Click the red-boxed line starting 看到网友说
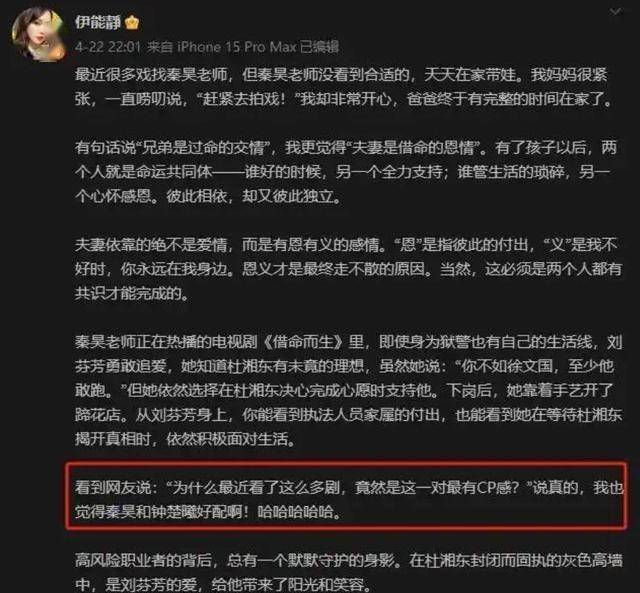 [x=349, y=487]
